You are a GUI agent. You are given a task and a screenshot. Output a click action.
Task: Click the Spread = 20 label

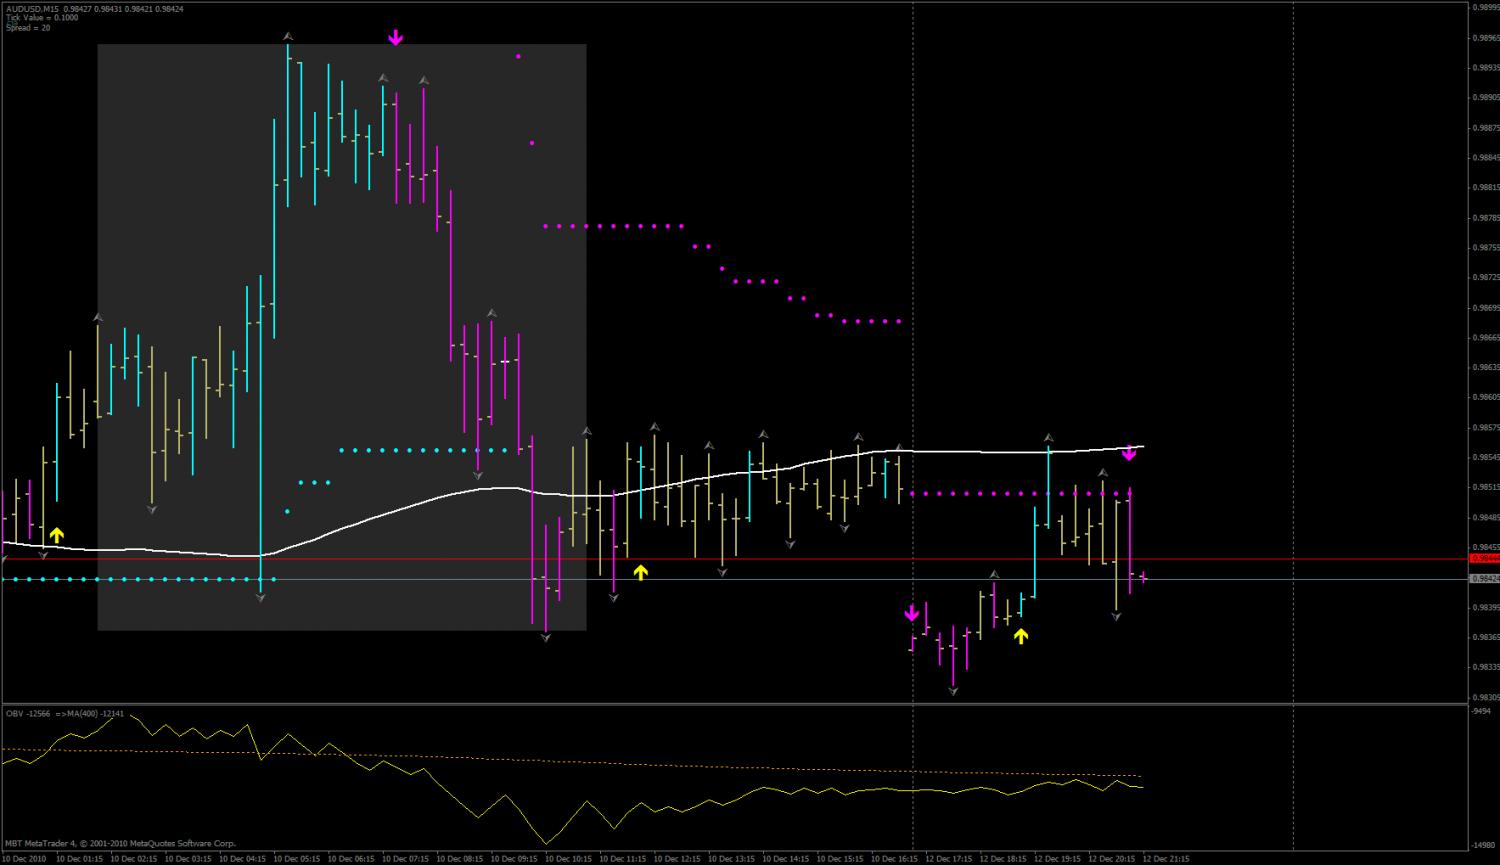[28, 28]
